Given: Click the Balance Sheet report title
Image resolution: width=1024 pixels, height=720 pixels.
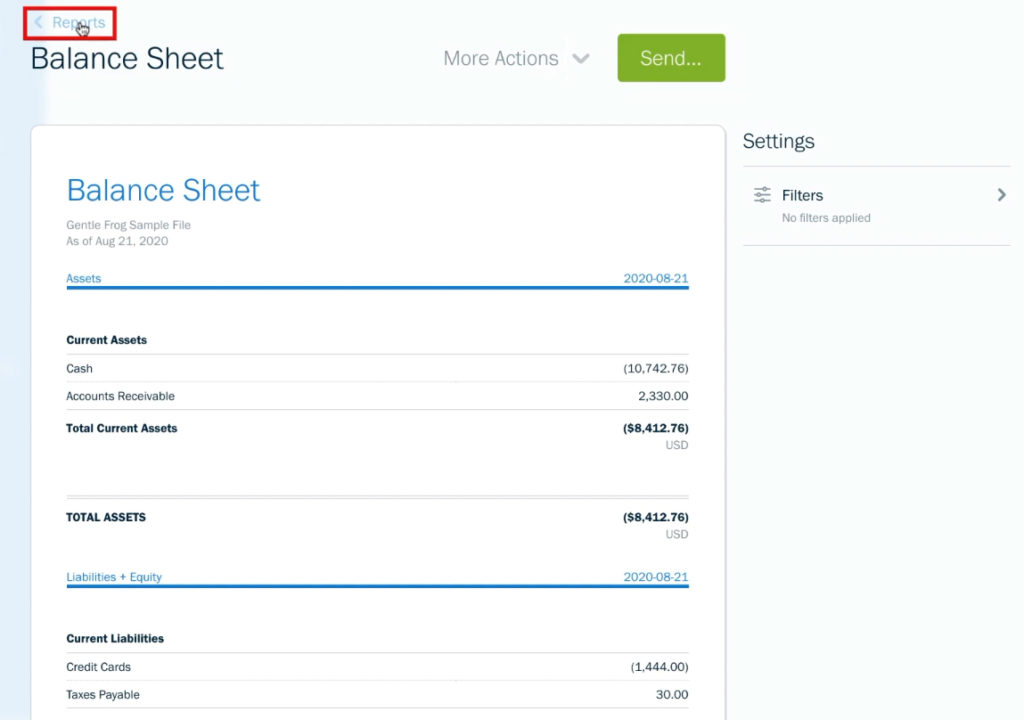Looking at the screenshot, I should coord(163,190).
